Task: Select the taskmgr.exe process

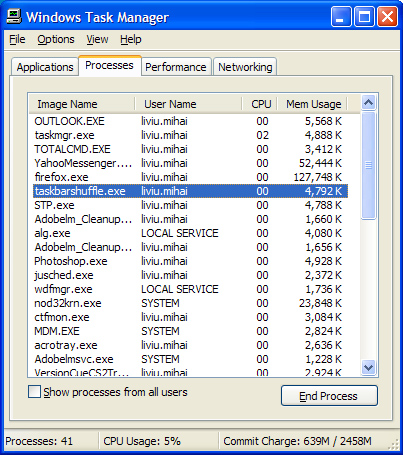Action: [x=190, y=135]
